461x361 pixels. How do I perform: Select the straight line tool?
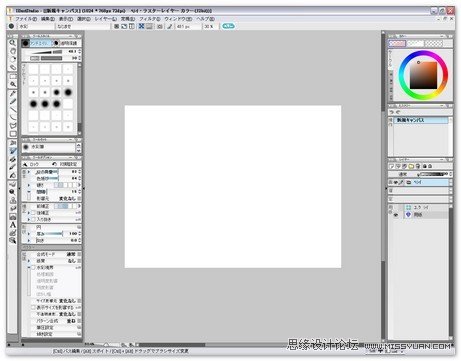[12, 109]
